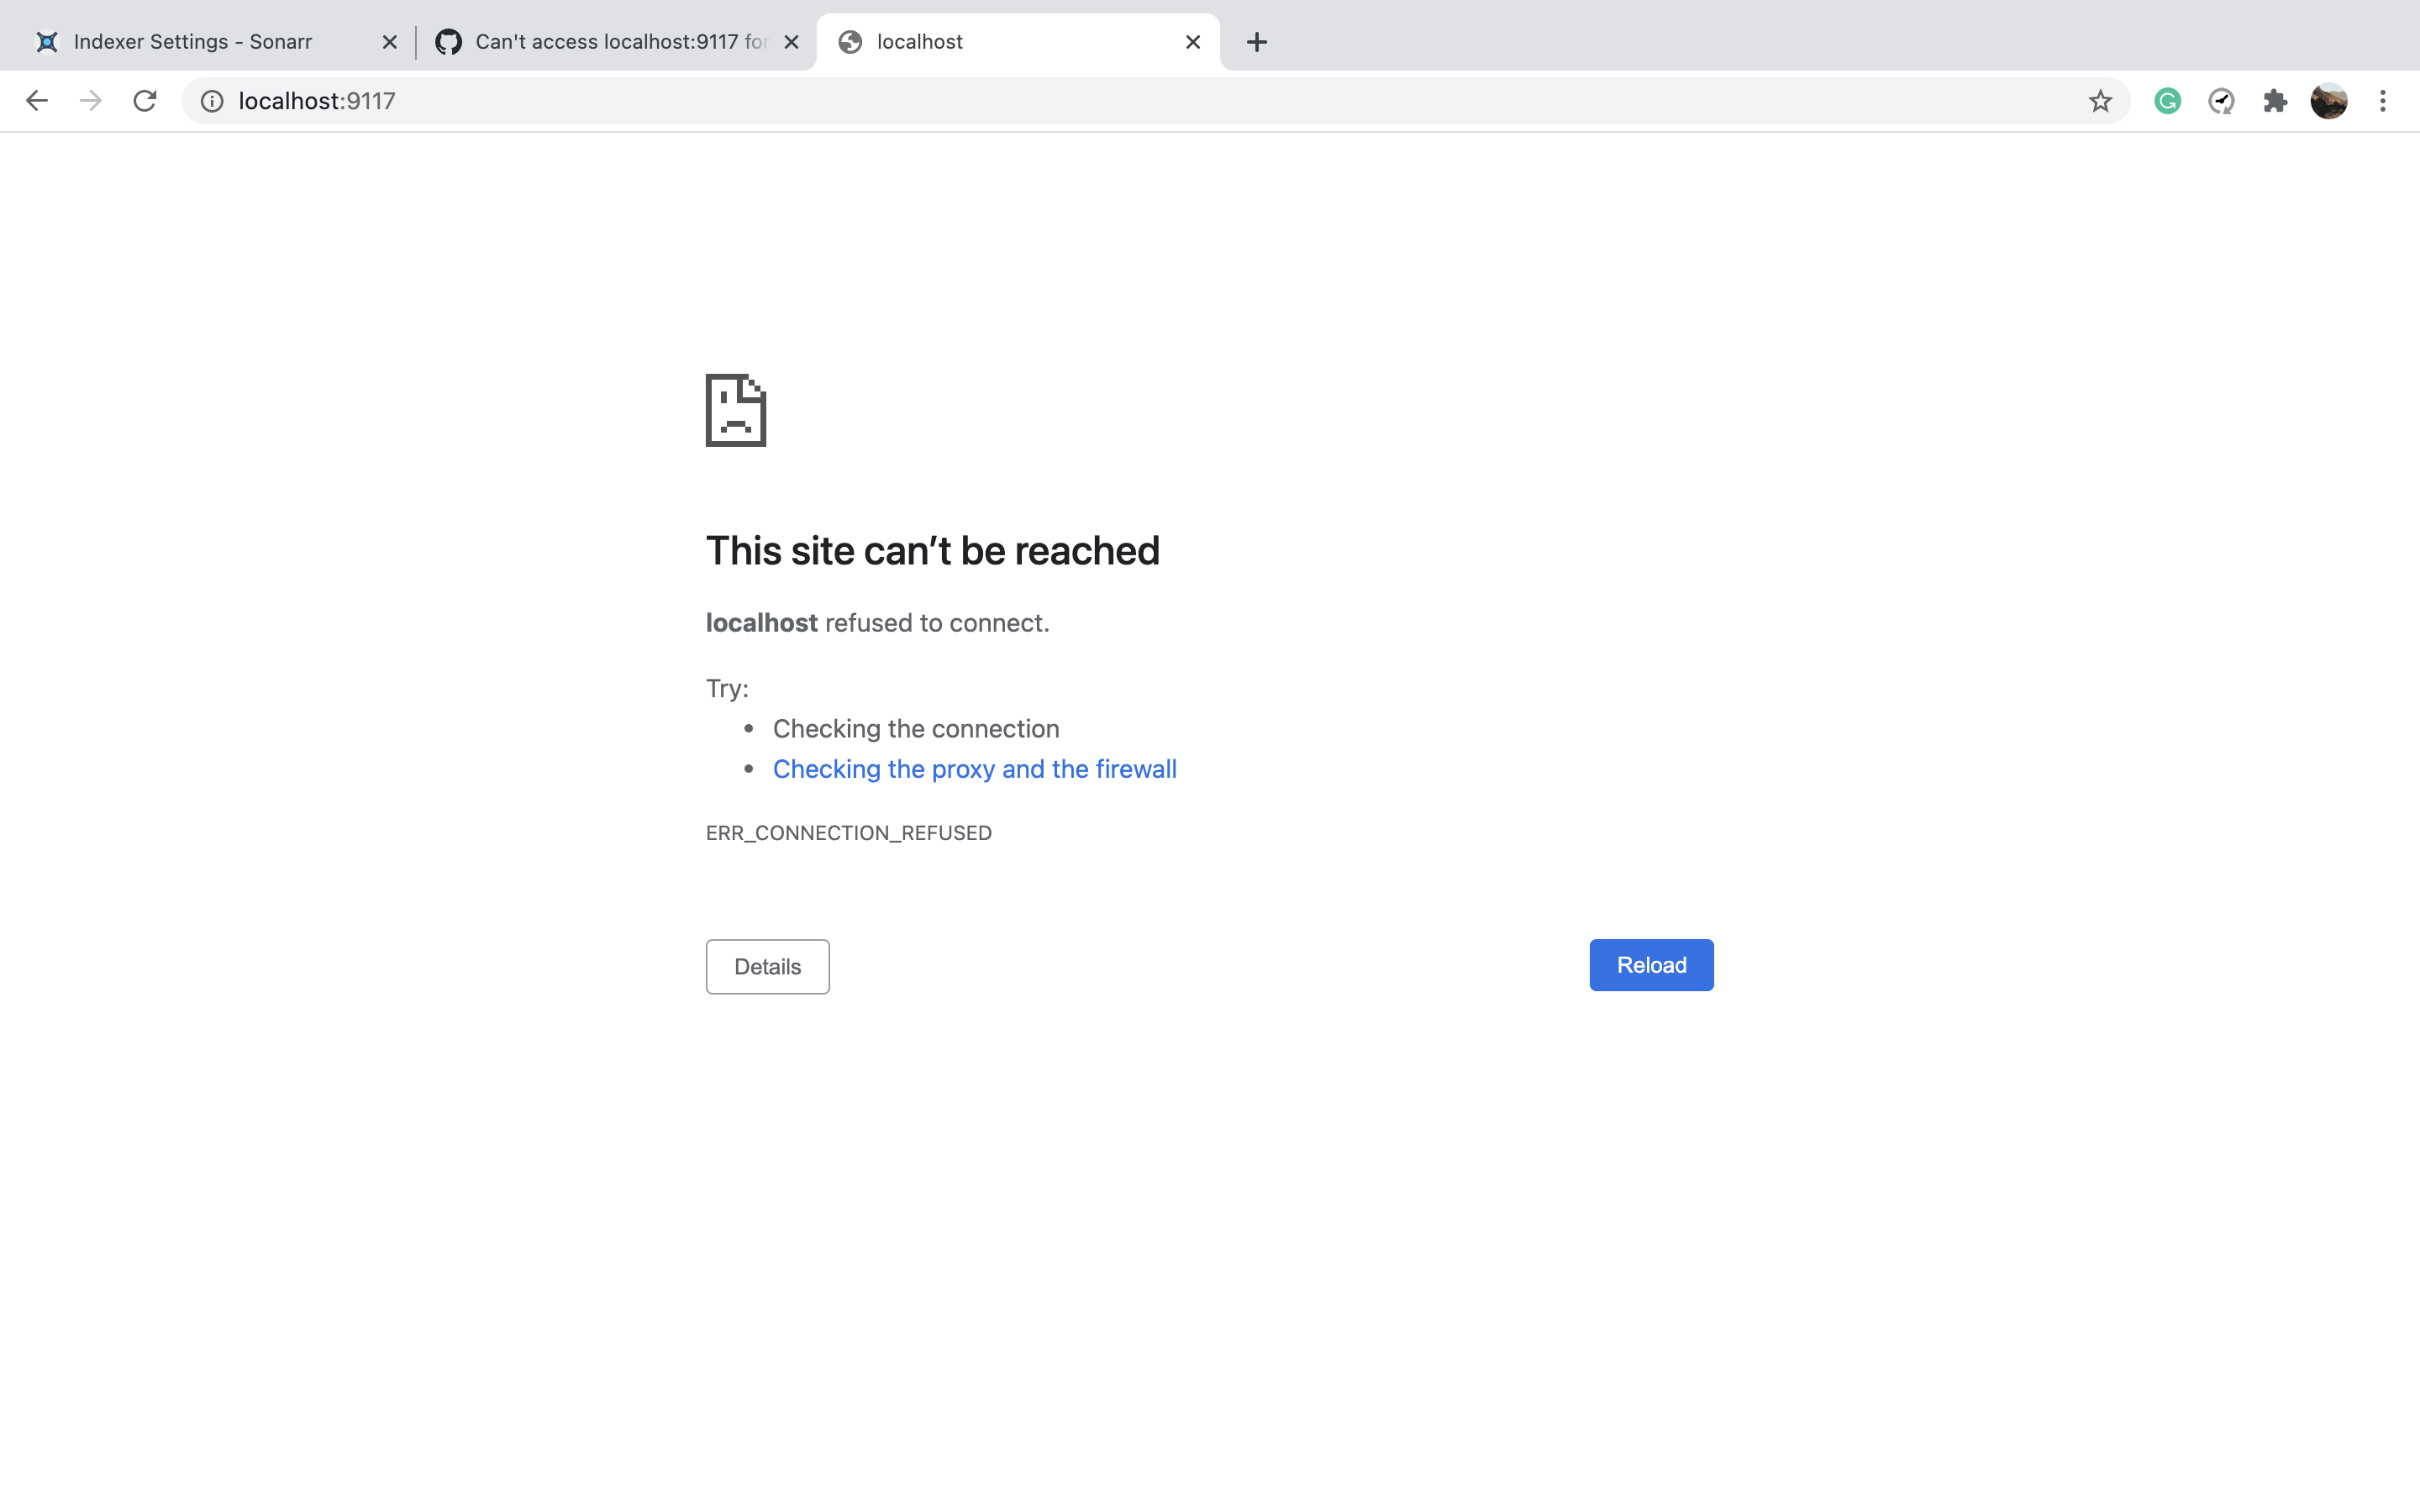Image resolution: width=2420 pixels, height=1512 pixels.
Task: Open the speedometer extension icon
Action: 2221,101
